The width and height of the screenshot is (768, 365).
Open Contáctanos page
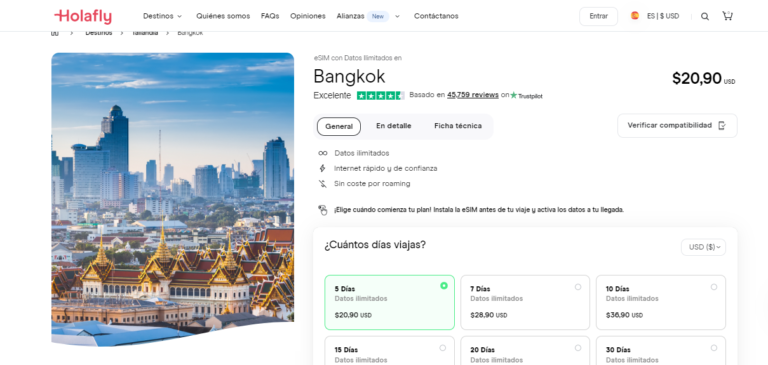[x=436, y=16]
